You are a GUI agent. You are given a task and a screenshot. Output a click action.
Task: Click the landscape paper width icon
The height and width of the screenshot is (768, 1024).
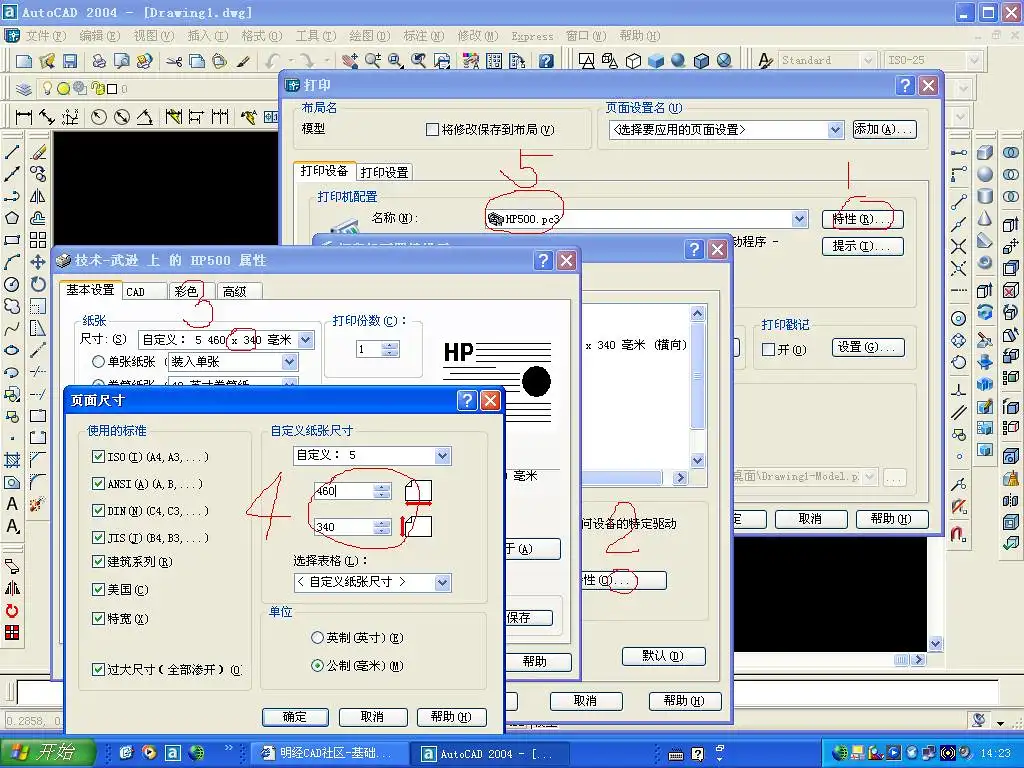pos(418,492)
